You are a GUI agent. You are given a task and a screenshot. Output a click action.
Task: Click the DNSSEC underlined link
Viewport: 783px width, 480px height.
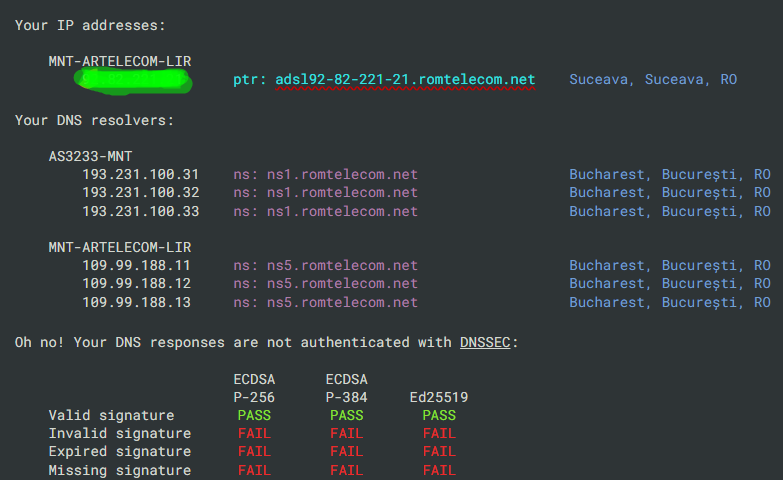click(x=485, y=342)
